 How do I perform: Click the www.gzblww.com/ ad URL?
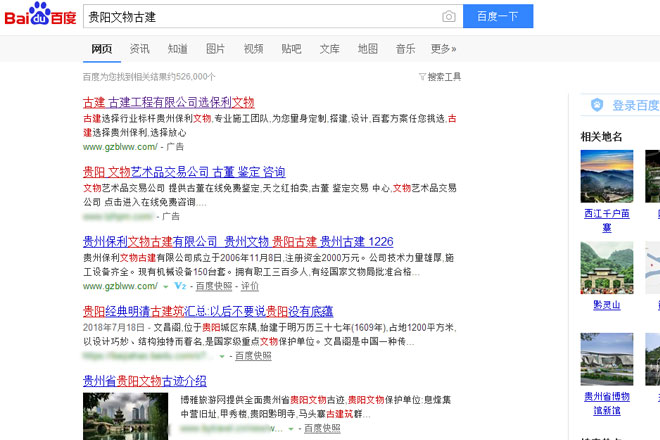[x=120, y=147]
